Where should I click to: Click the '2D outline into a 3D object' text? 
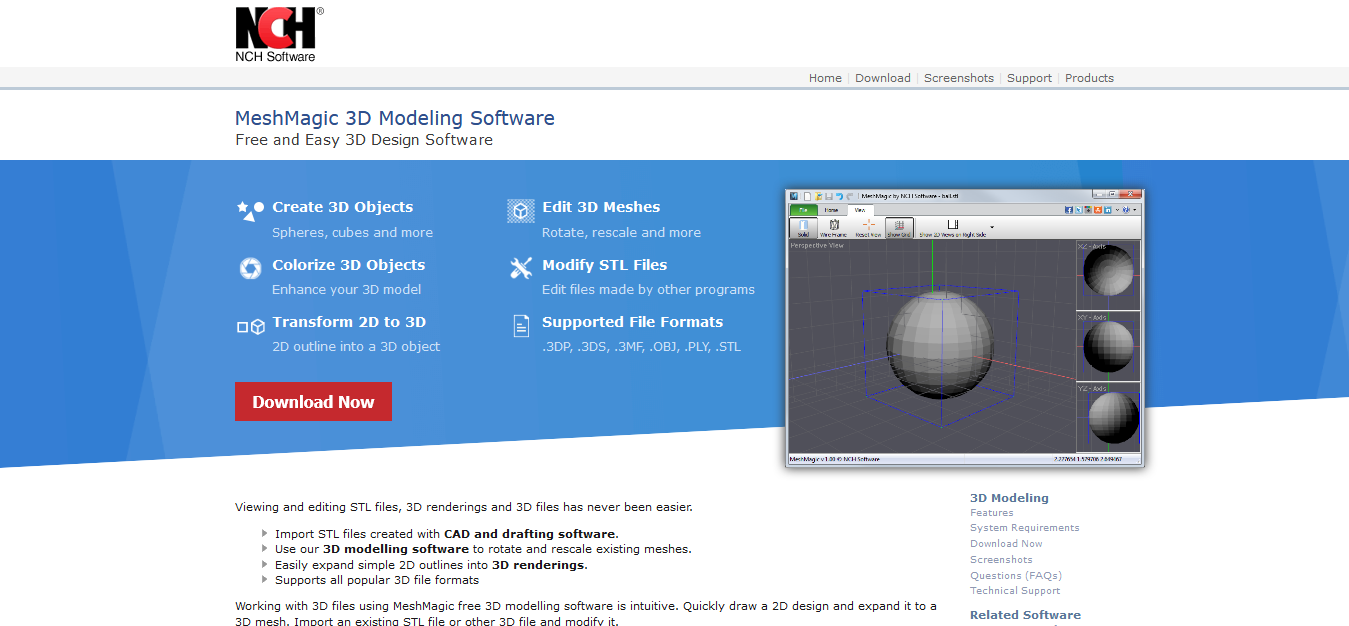pyautogui.click(x=356, y=347)
